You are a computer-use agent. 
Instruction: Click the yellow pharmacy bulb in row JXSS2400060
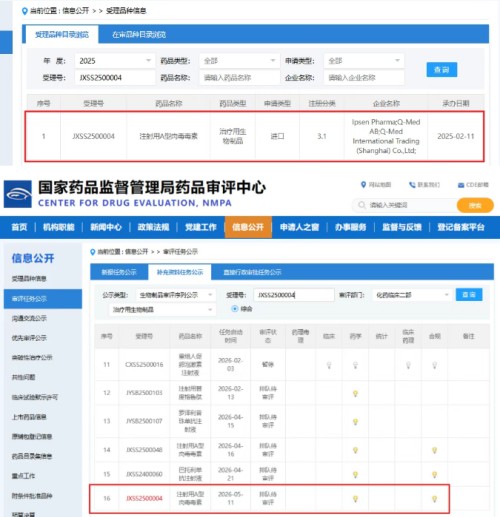tap(355, 474)
